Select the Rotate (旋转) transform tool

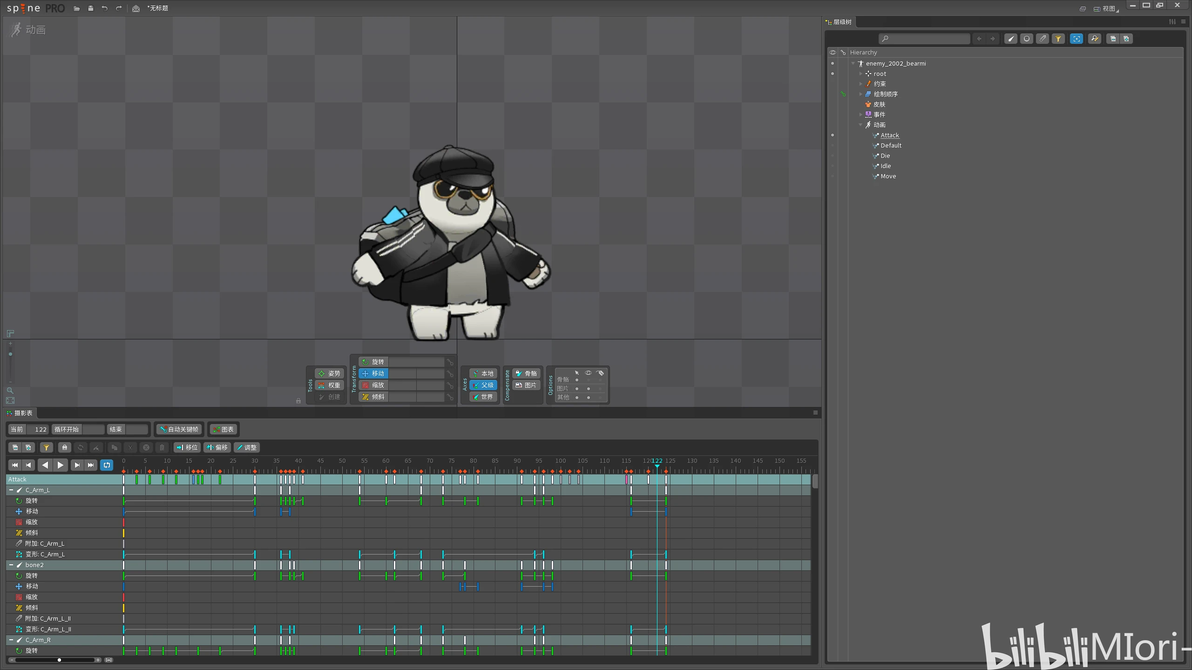[372, 362]
